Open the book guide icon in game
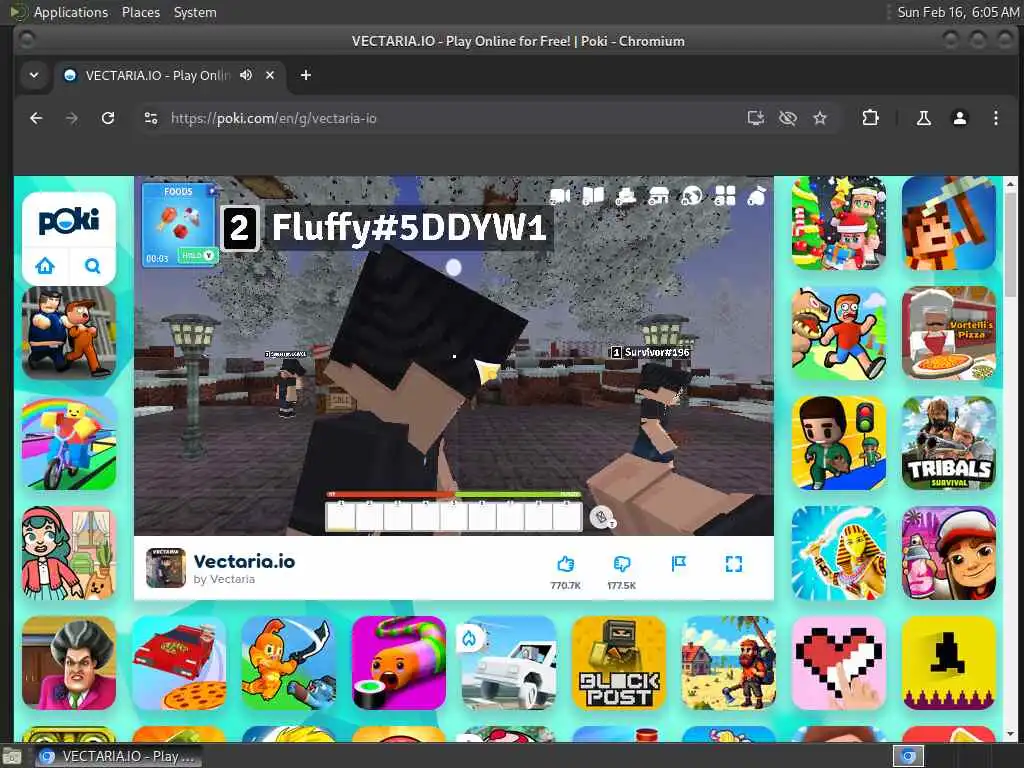The height and width of the screenshot is (768, 1024). (x=592, y=195)
